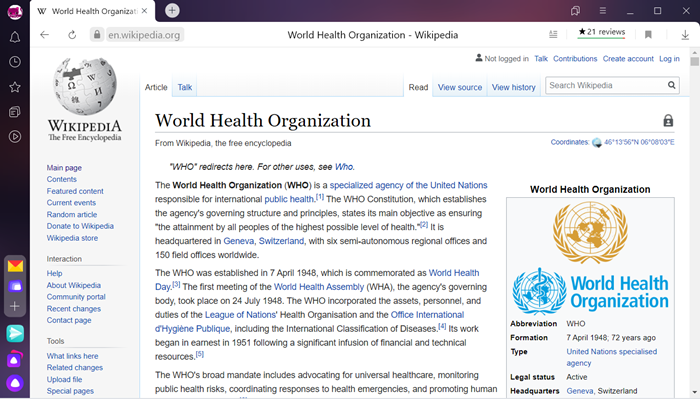Viewport: 700px width, 399px height.
Task: Toggle bookmark for this page
Action: 648,35
